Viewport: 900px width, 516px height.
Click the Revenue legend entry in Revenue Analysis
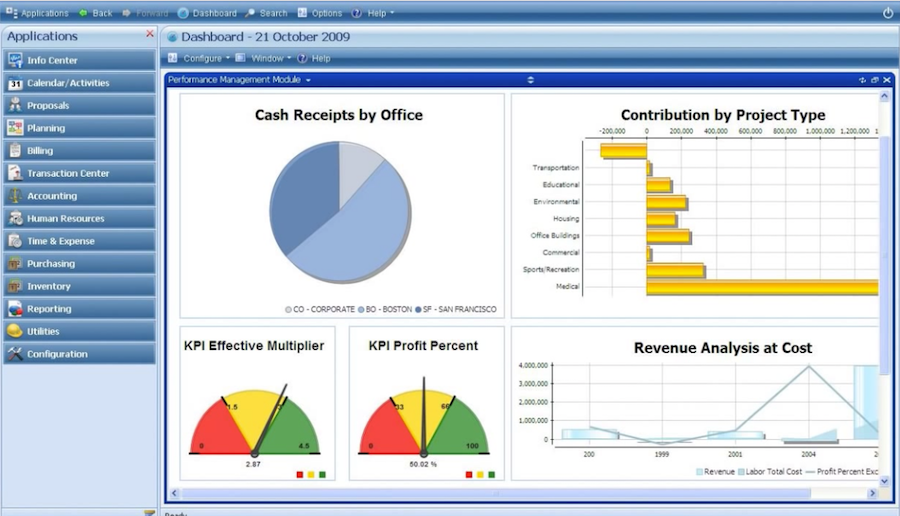715,472
